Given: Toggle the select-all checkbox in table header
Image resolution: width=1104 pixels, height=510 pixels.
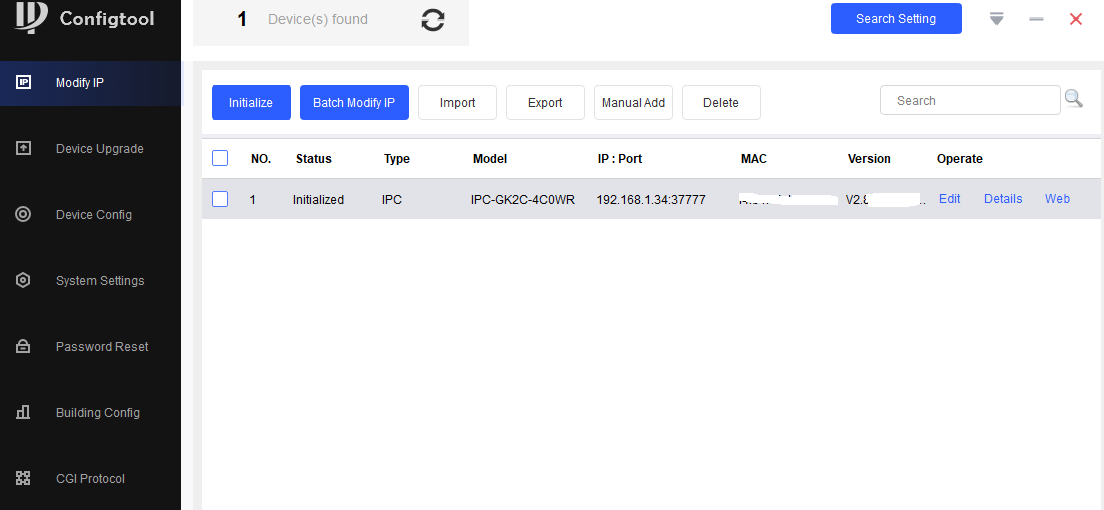Looking at the screenshot, I should pos(220,158).
